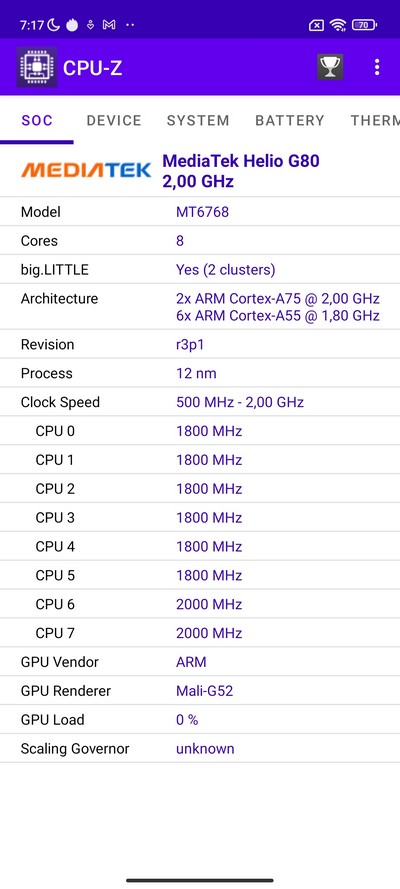
Task: Tap the Gmail notification icon
Action: tap(109, 25)
